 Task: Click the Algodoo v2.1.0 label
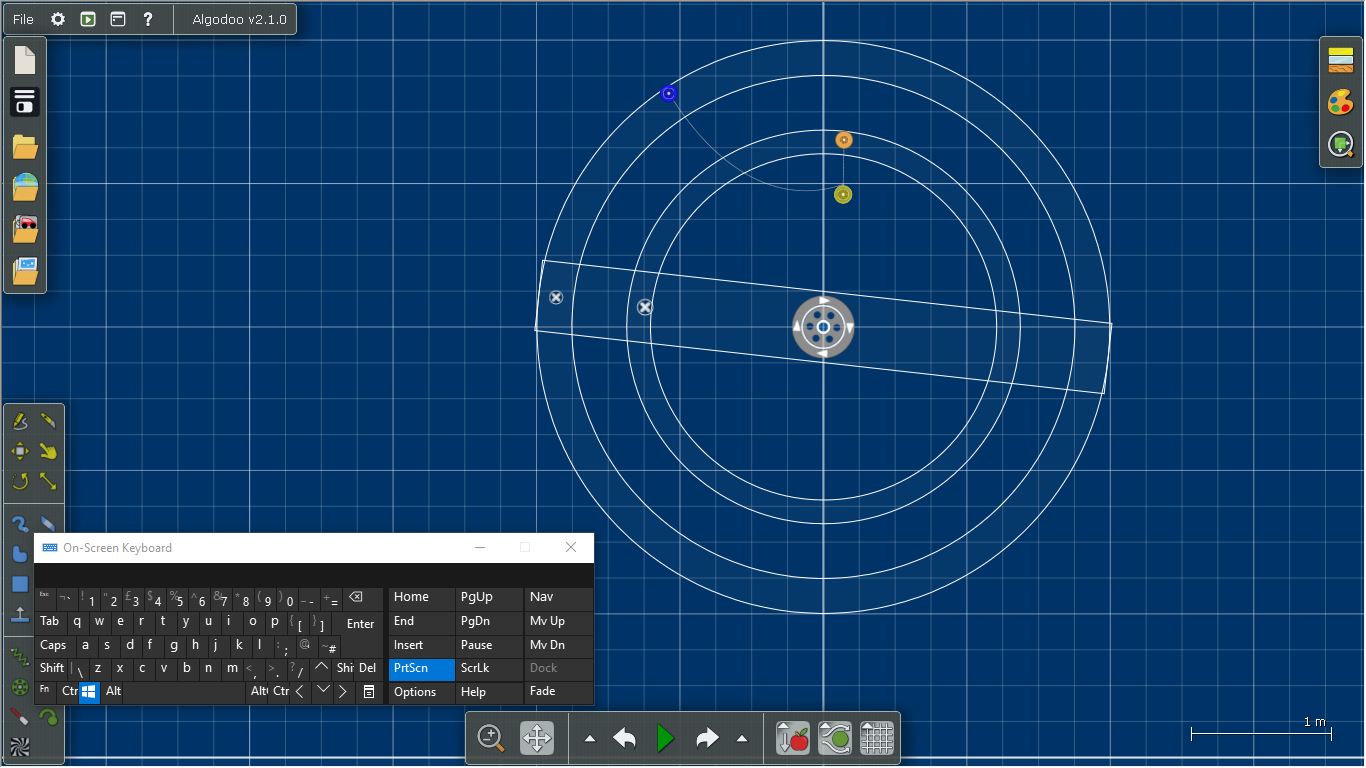pyautogui.click(x=239, y=19)
